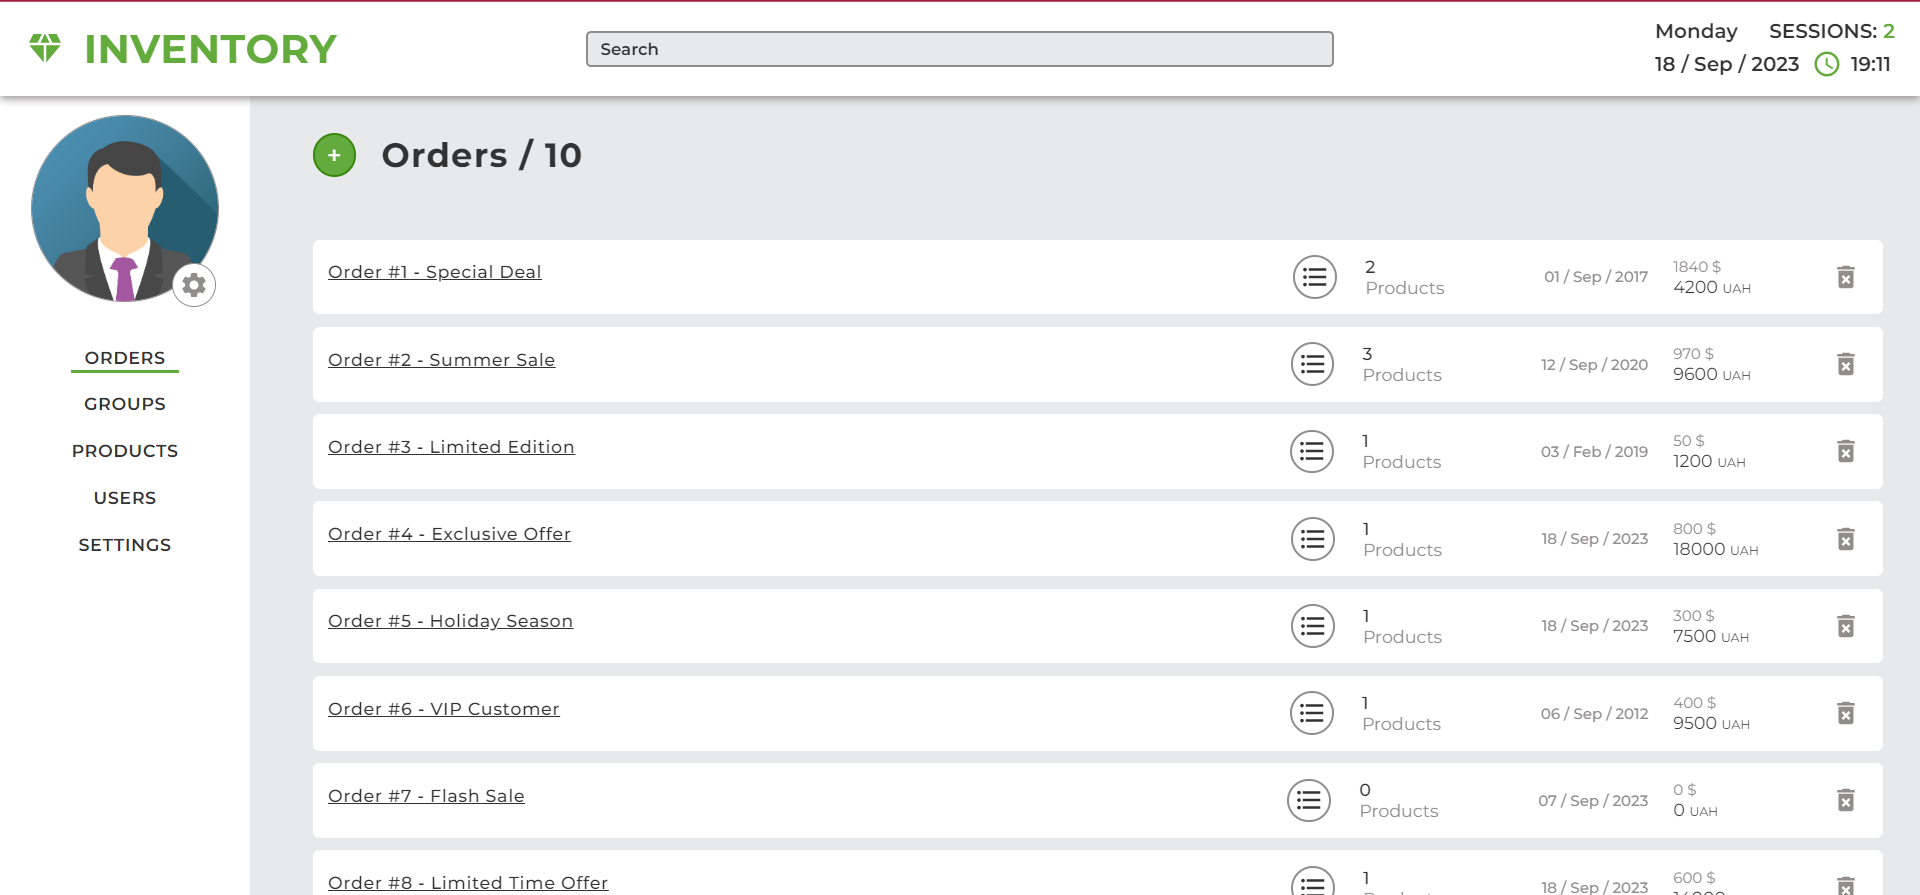1920x895 pixels.
Task: Delete Order #1 with its trash icon
Action: (1846, 277)
